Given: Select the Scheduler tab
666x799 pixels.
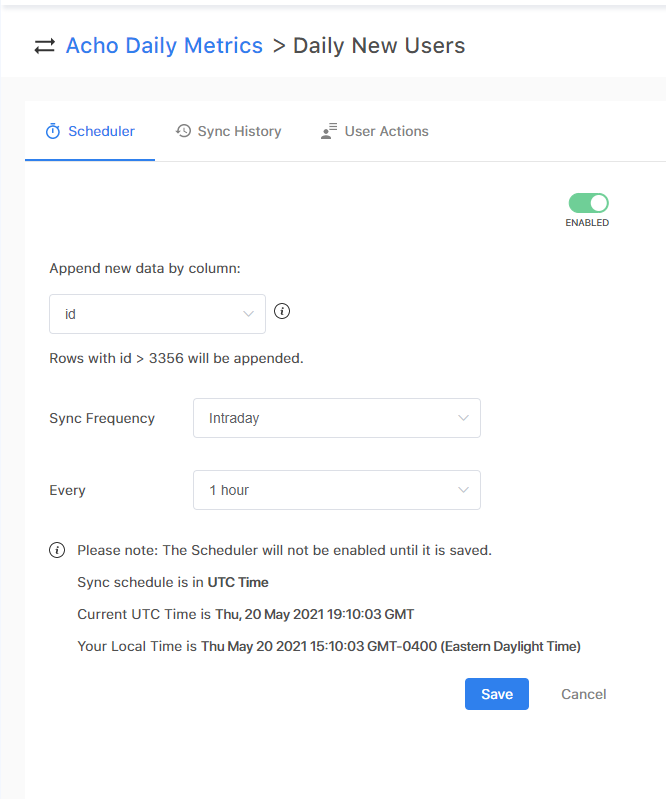Looking at the screenshot, I should 90,131.
